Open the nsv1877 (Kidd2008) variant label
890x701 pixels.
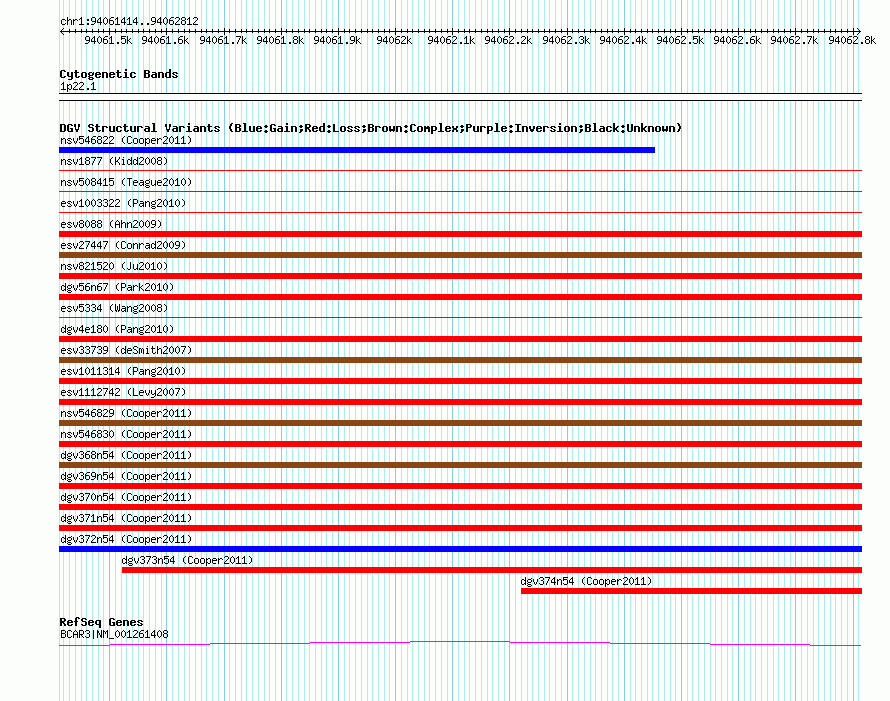pyautogui.click(x=114, y=161)
